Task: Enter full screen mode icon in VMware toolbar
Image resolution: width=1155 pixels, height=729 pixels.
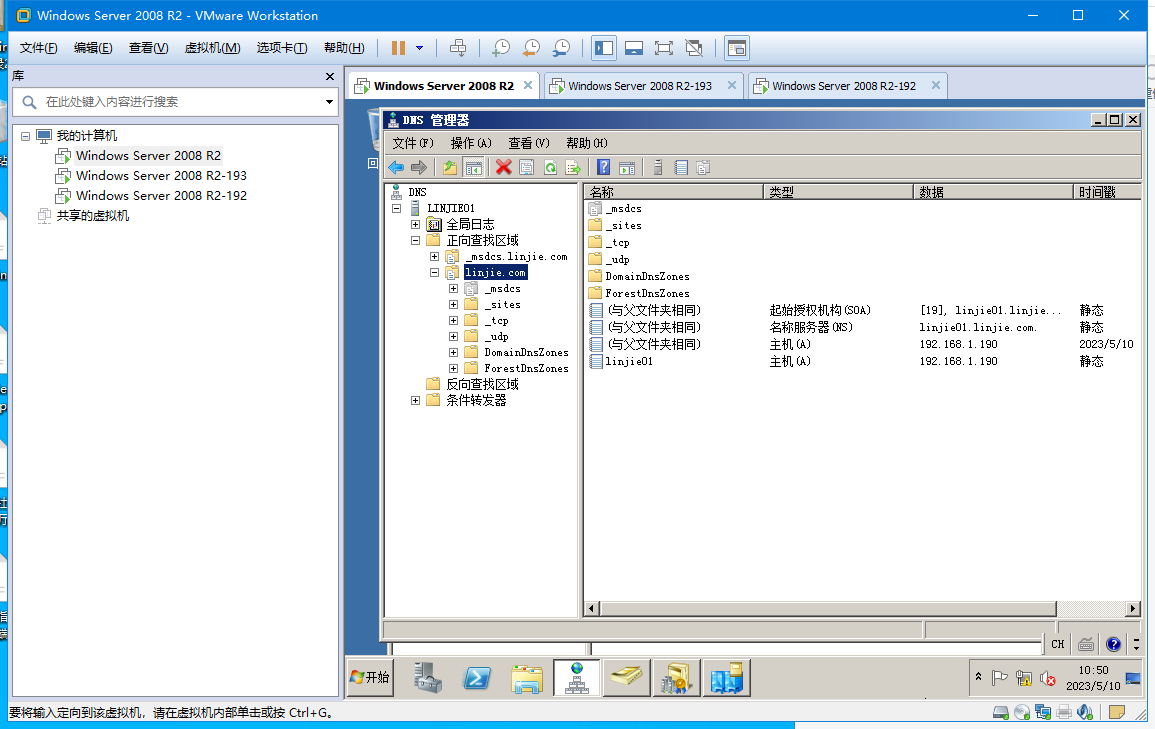Action: point(664,48)
